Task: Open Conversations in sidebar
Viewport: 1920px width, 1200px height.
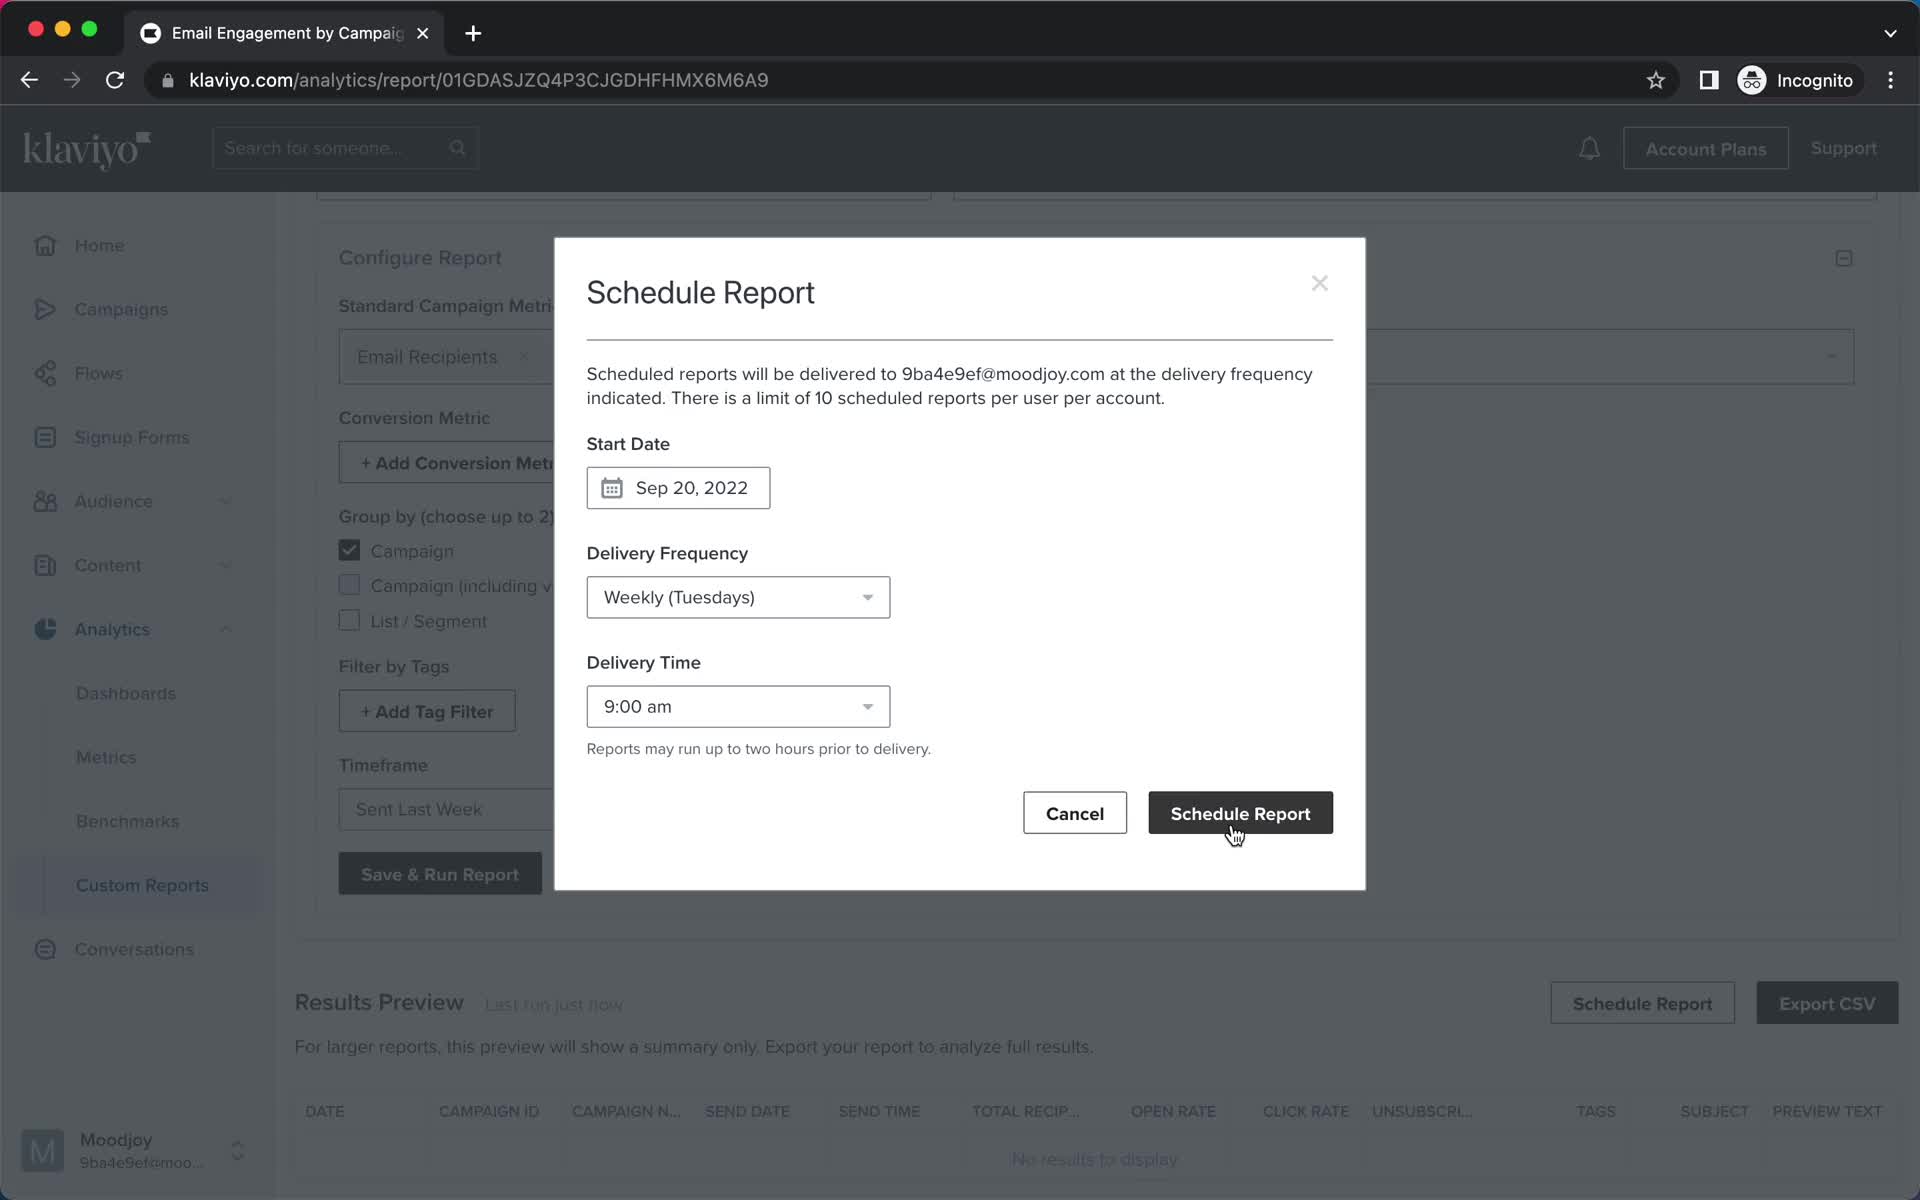Action: 134,949
